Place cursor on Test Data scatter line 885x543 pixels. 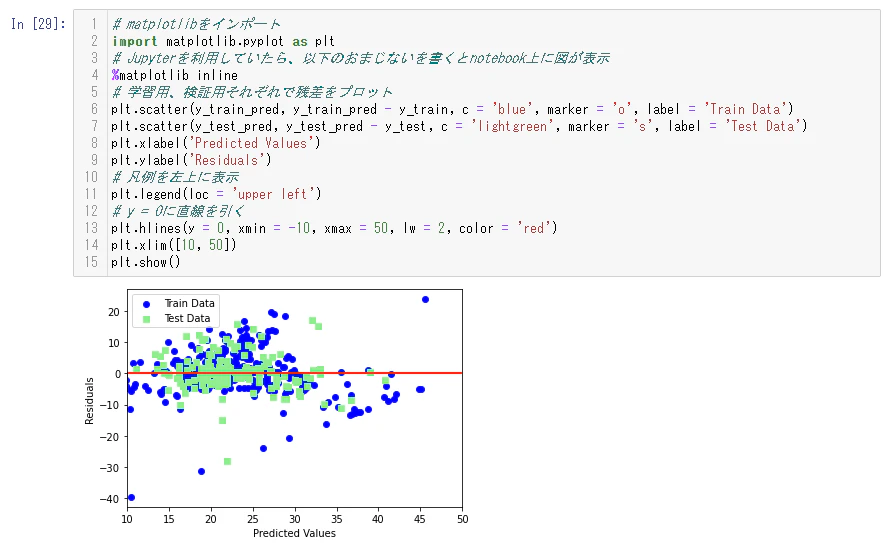pos(459,126)
